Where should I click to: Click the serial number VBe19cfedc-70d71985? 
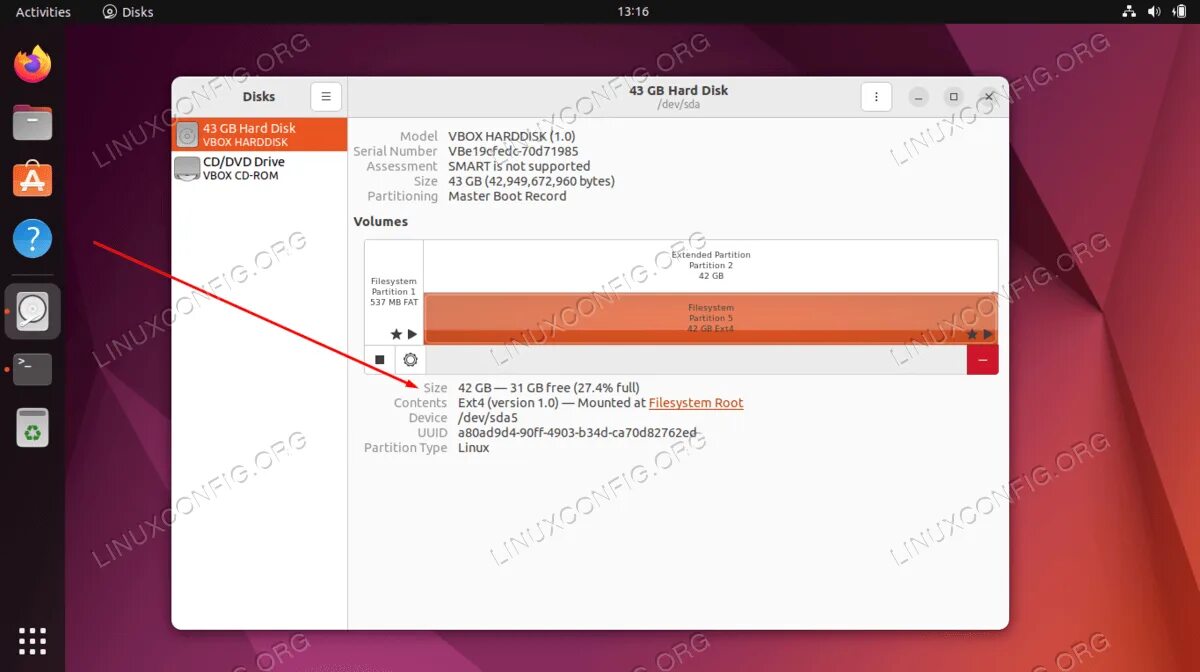pos(513,151)
